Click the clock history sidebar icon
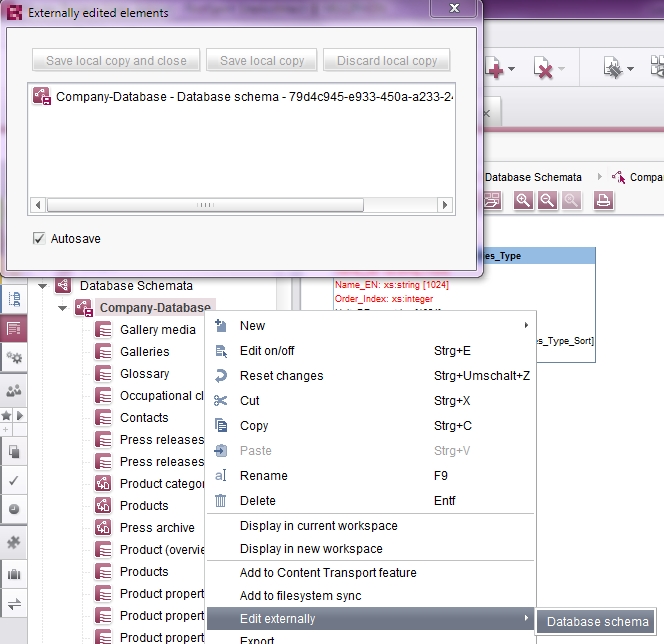This screenshot has width=664, height=644. pos(14,509)
